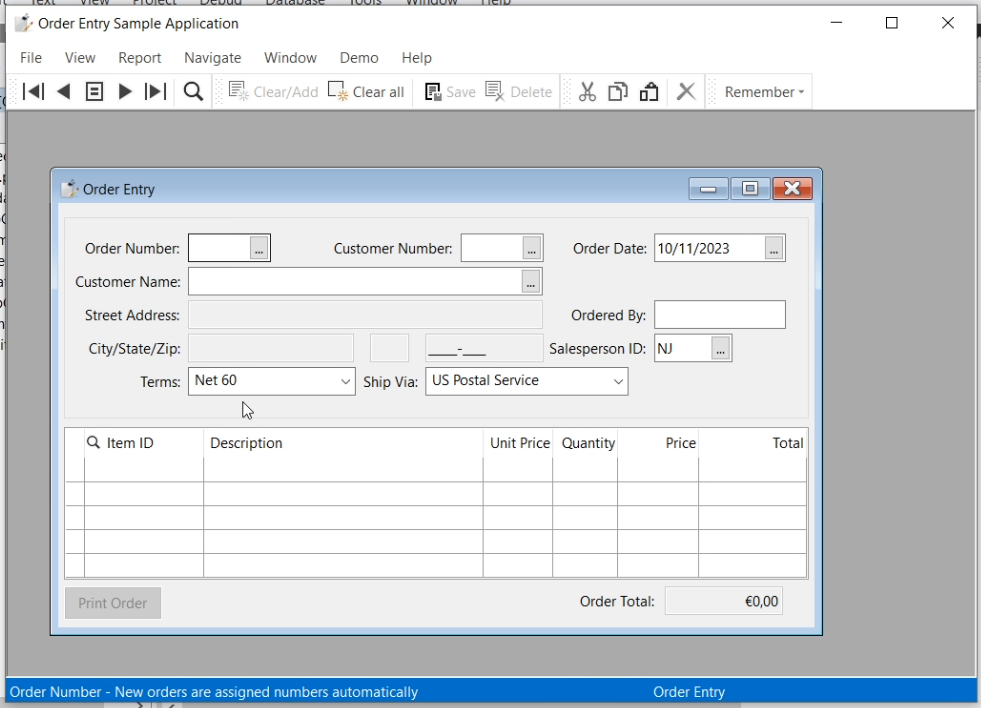Click the Salesperson ID lookup button
The height and width of the screenshot is (708, 981).
pos(721,348)
